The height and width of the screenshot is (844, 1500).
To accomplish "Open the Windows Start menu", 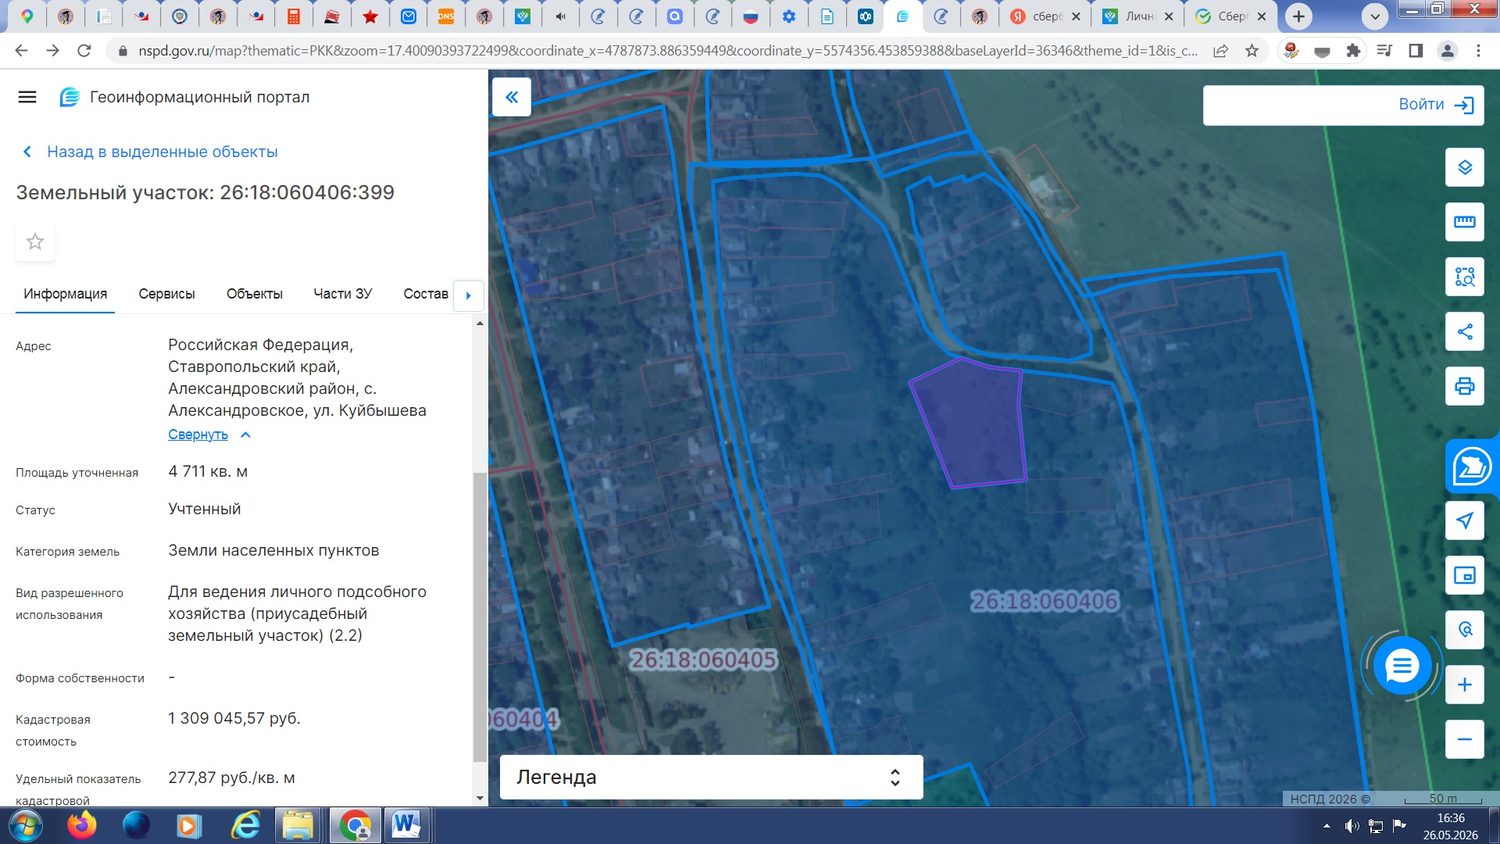I will [25, 826].
